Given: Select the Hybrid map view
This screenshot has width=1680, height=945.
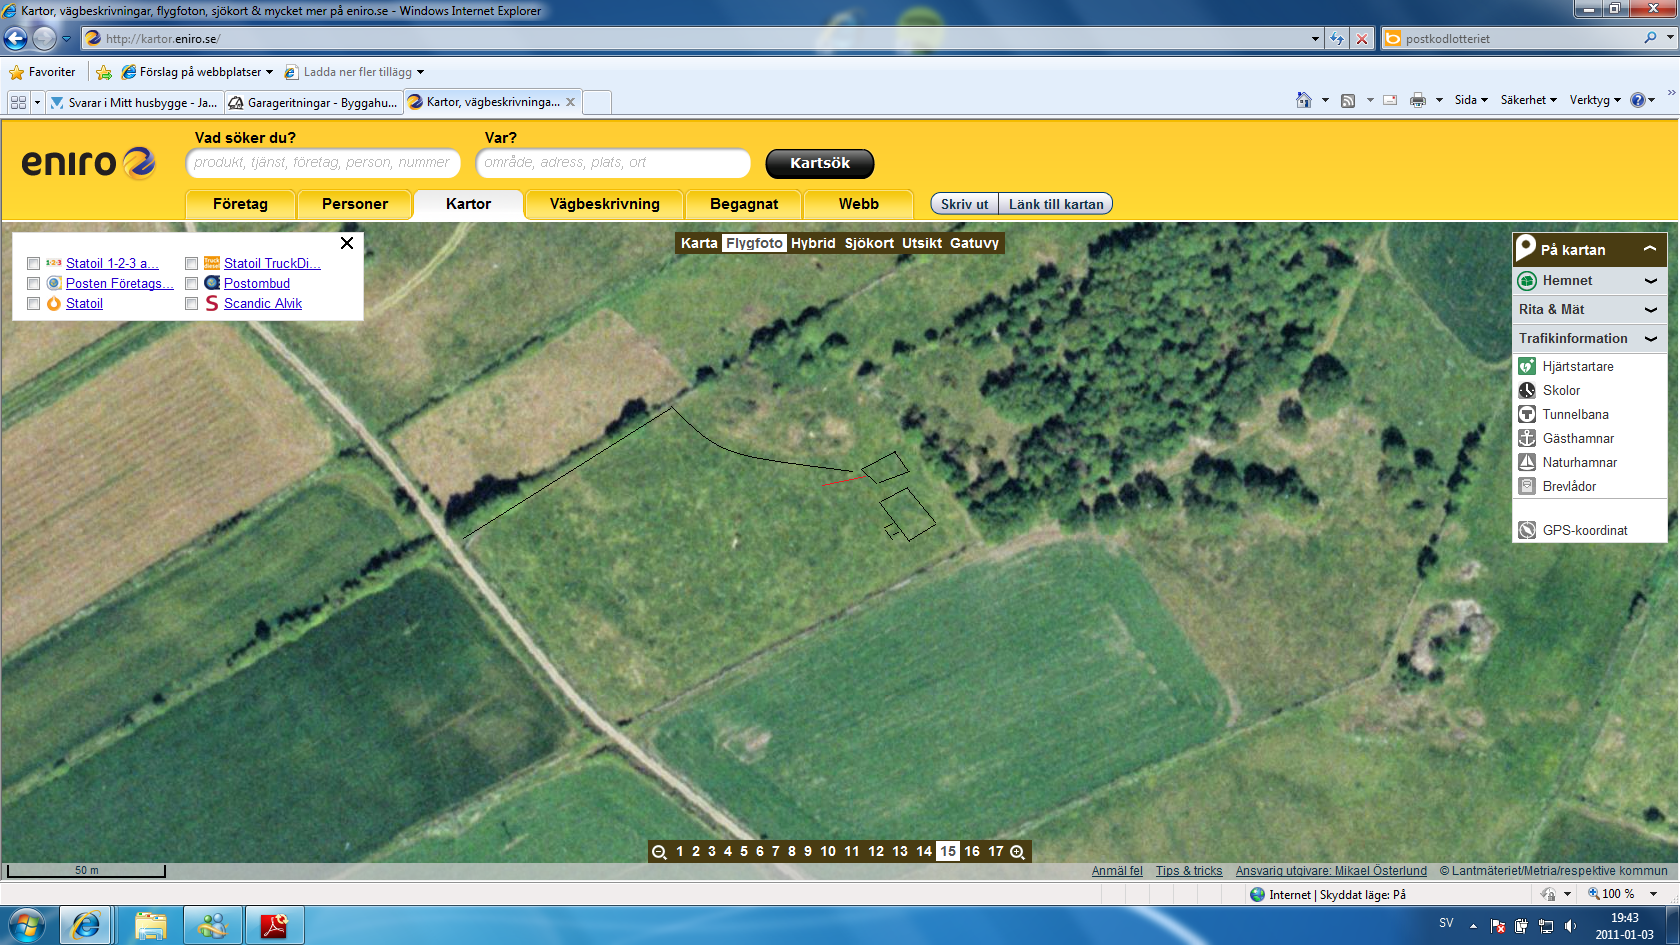Looking at the screenshot, I should click(x=813, y=243).
